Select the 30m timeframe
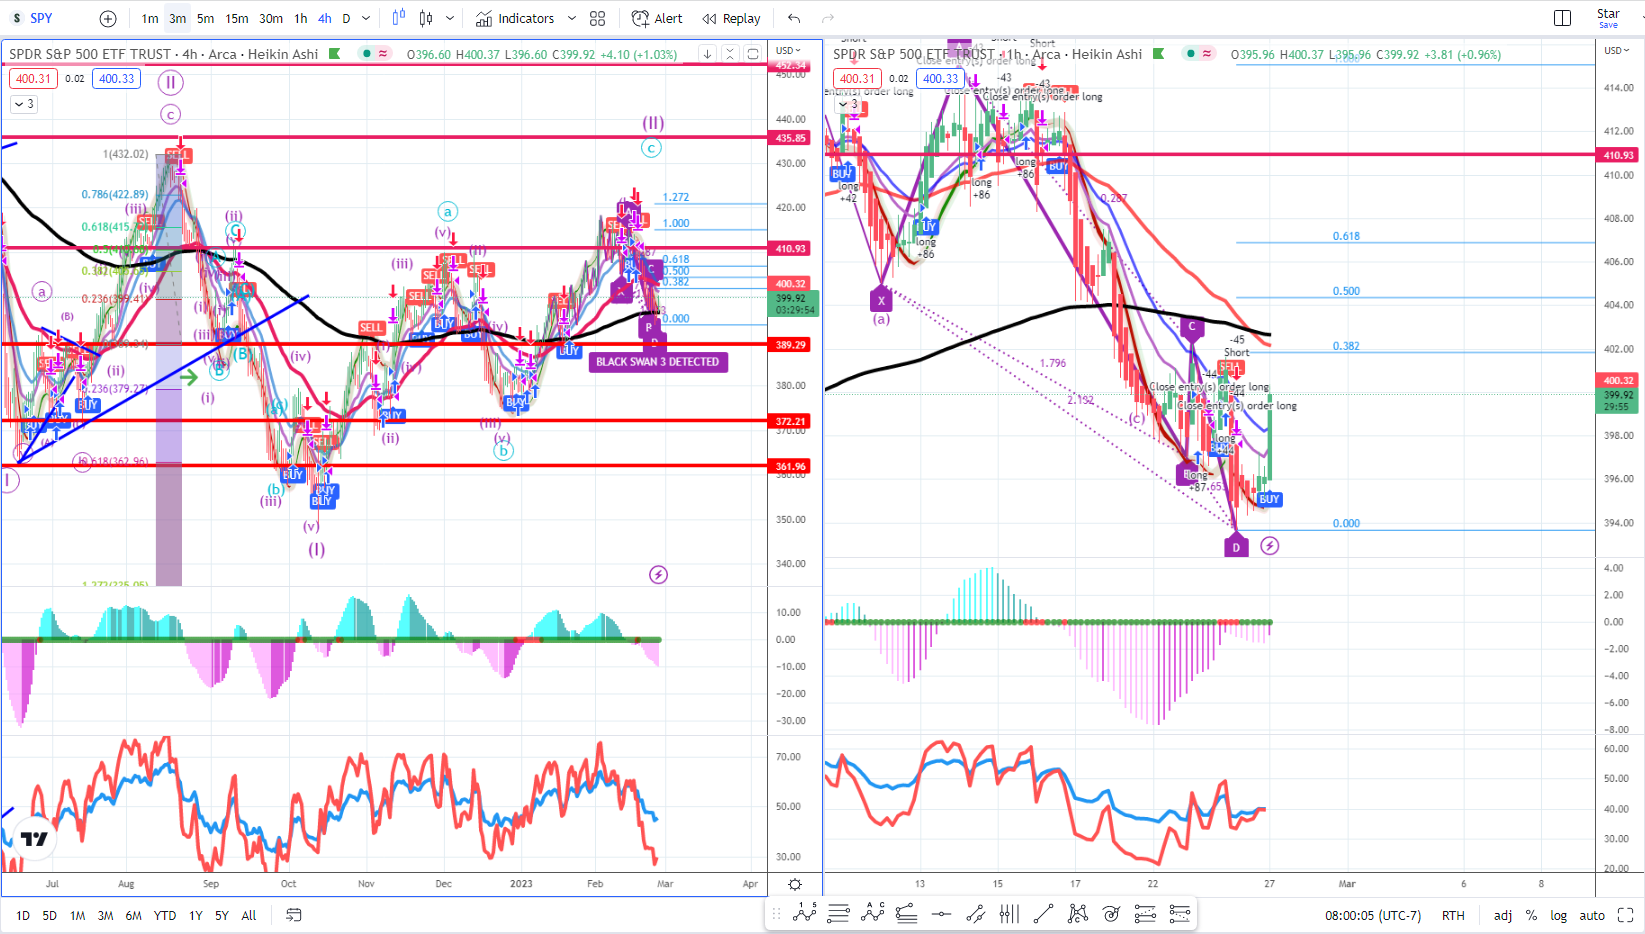 tap(271, 18)
